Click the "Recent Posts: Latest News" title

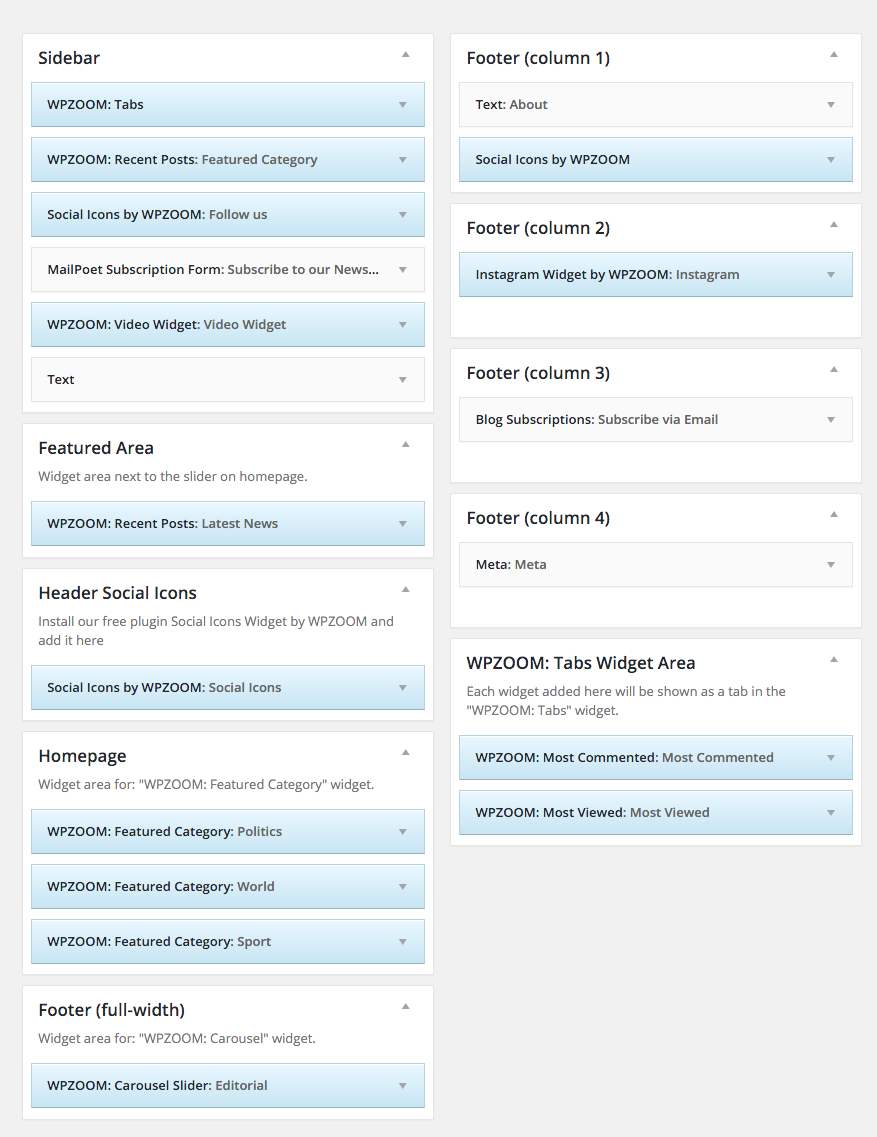[x=162, y=524]
